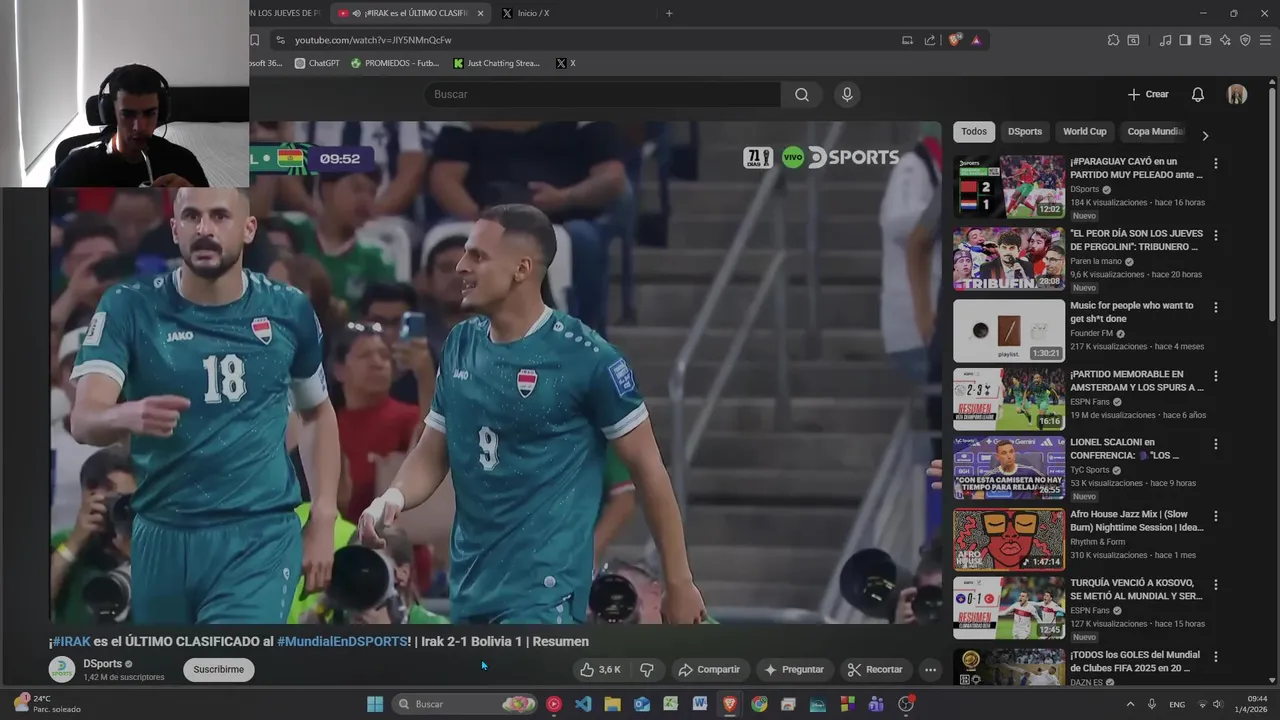Open the ChatGPT bookmark
Image resolution: width=1280 pixels, height=720 pixels.
tap(317, 63)
